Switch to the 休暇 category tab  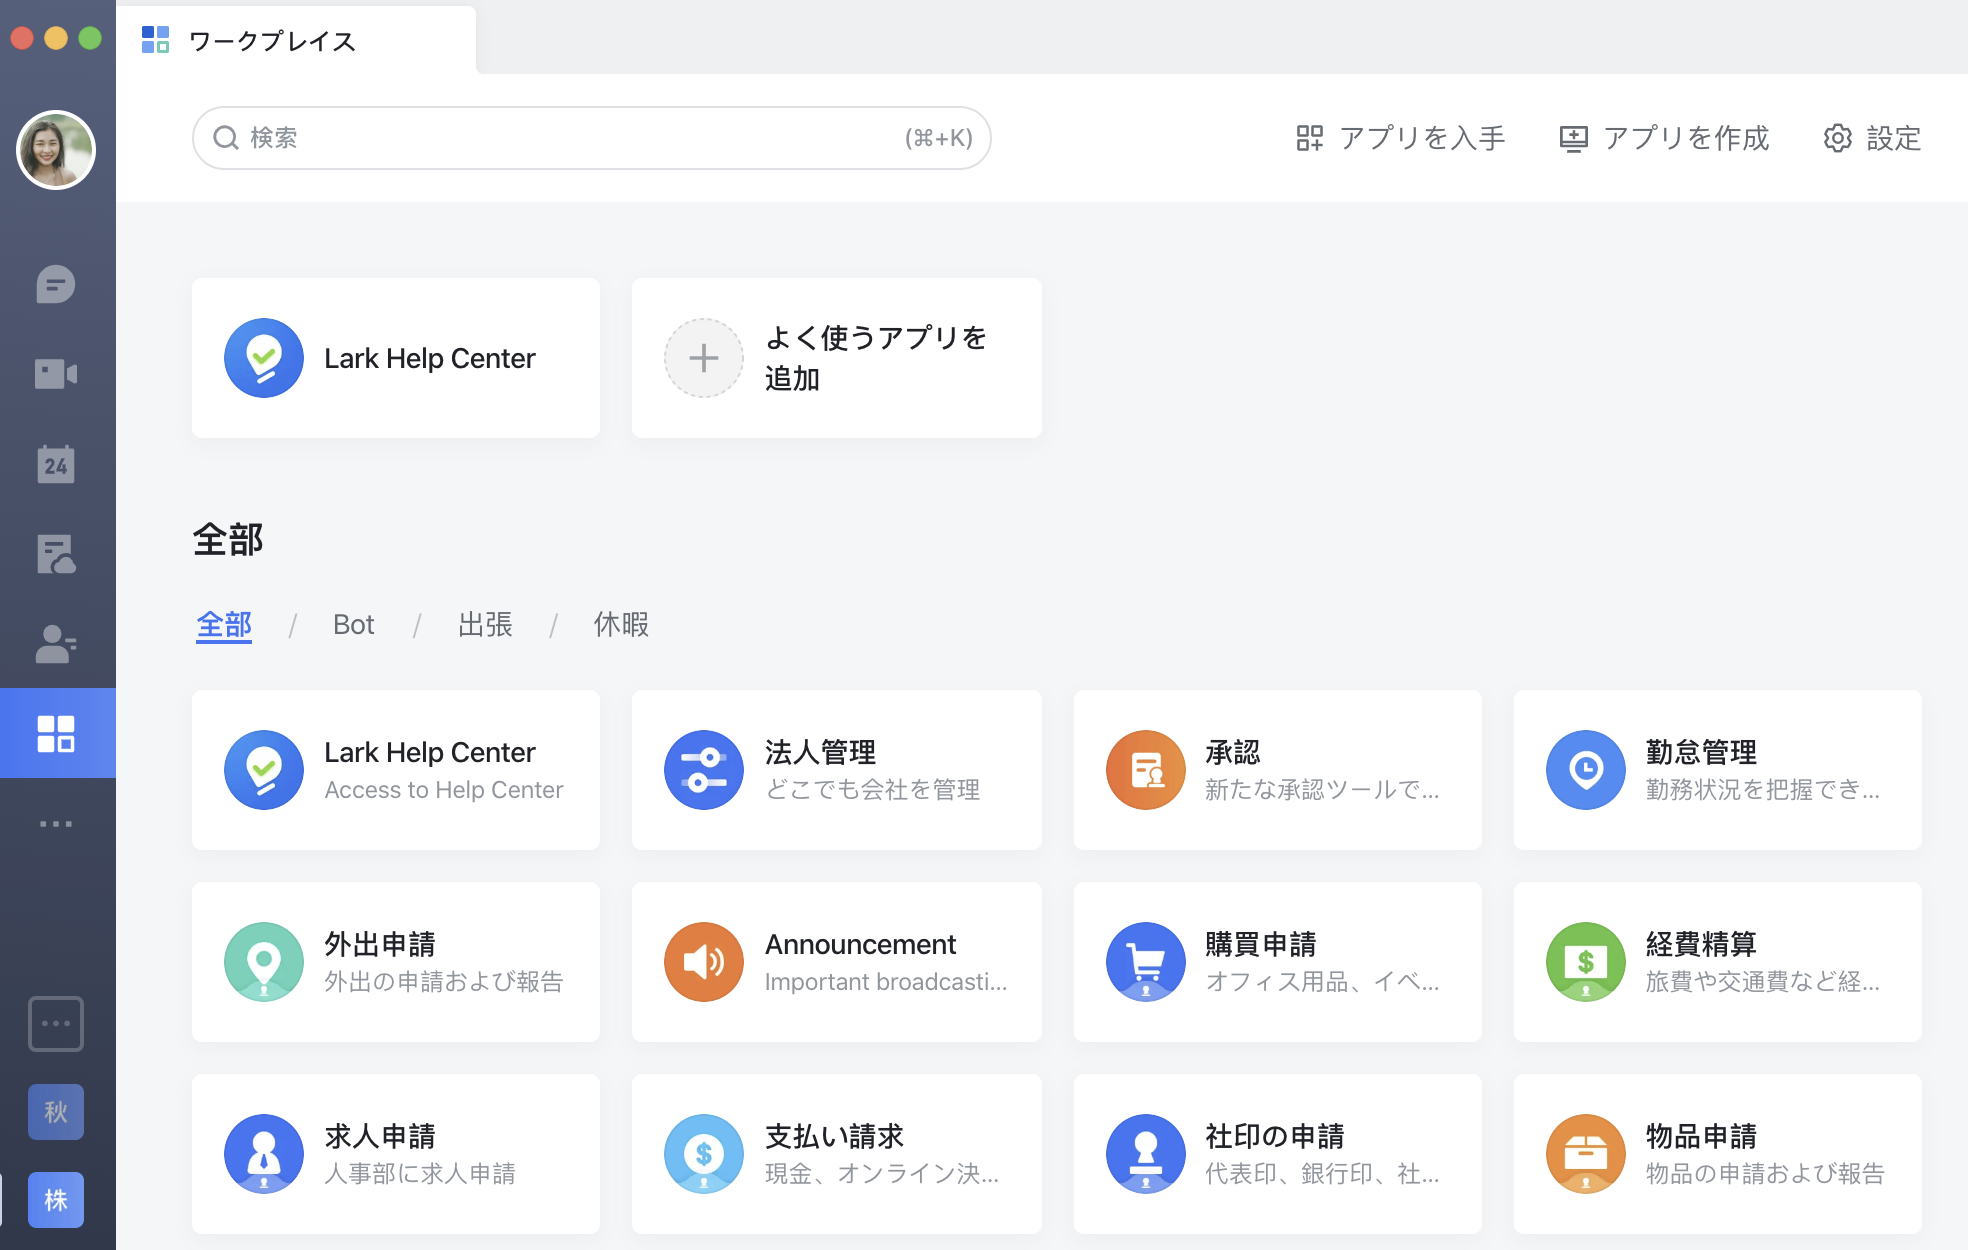pyautogui.click(x=621, y=625)
